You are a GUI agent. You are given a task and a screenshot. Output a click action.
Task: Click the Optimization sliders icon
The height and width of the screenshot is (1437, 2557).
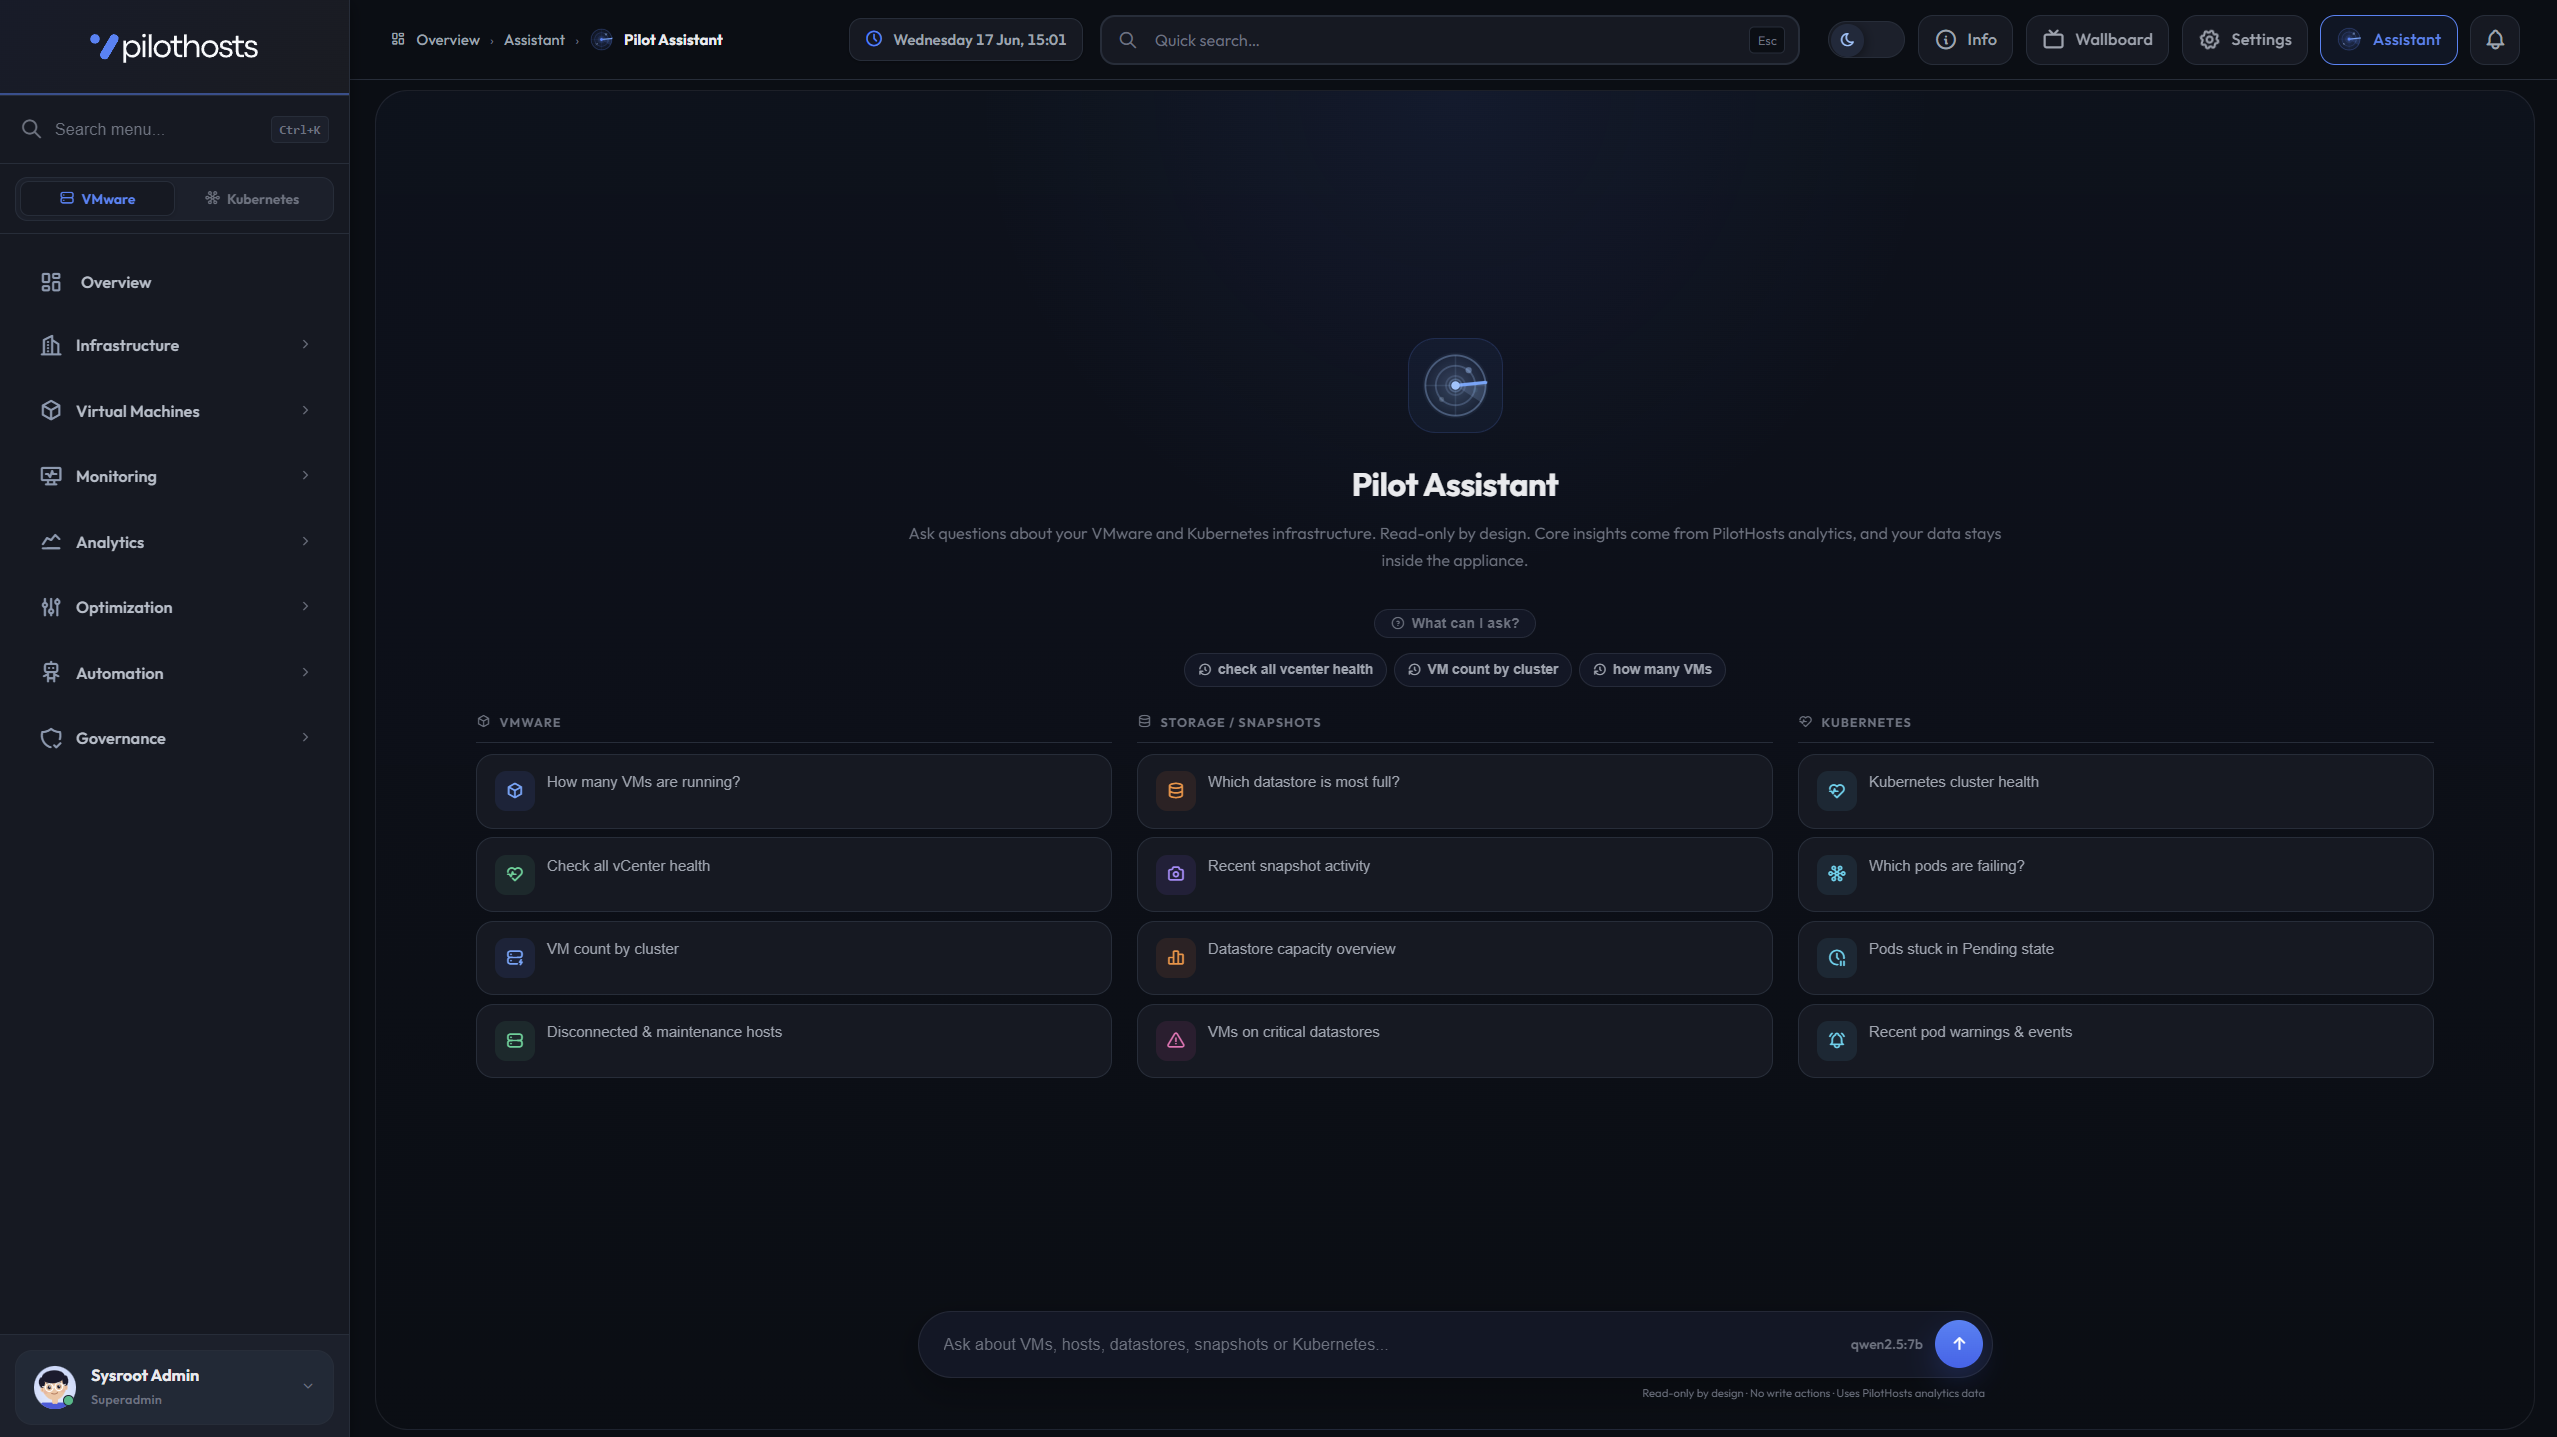(51, 607)
